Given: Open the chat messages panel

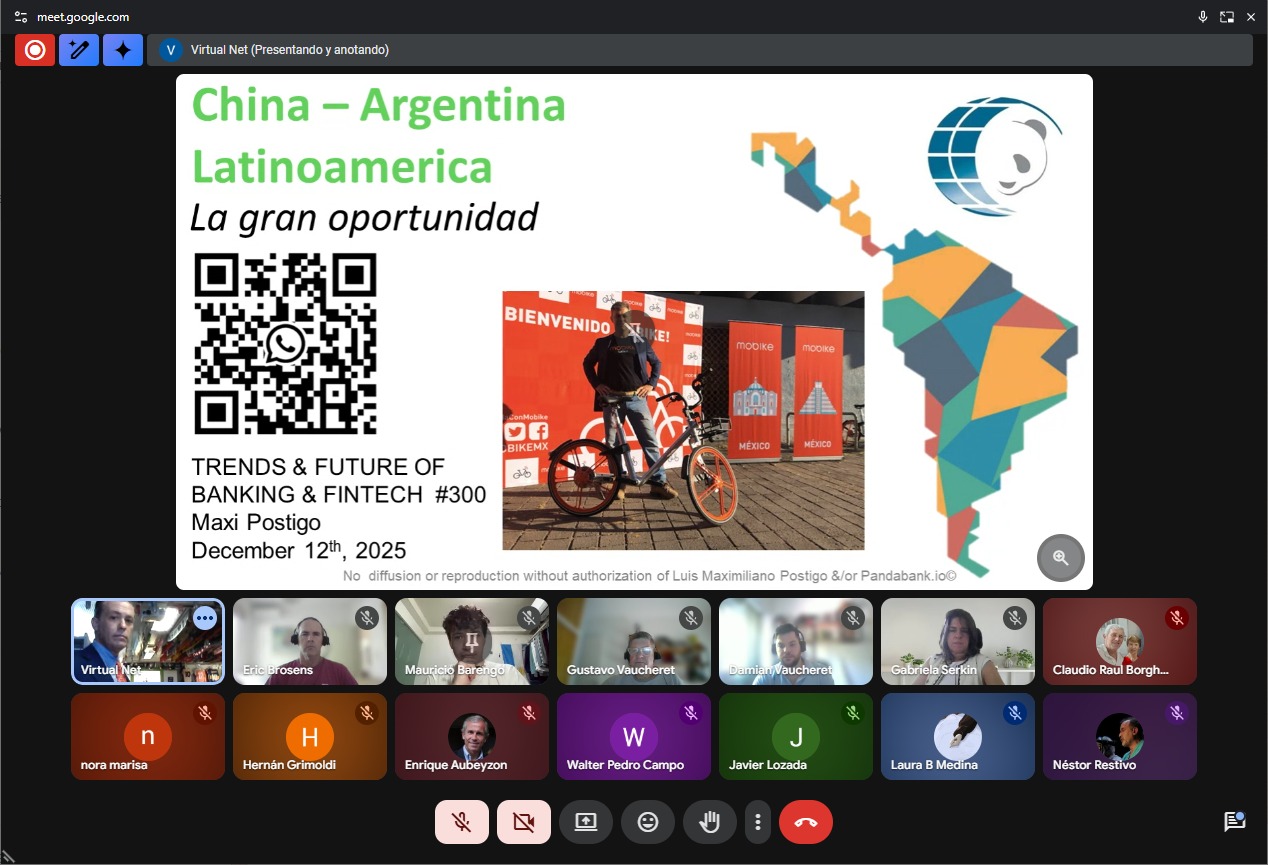Looking at the screenshot, I should 1234,822.
